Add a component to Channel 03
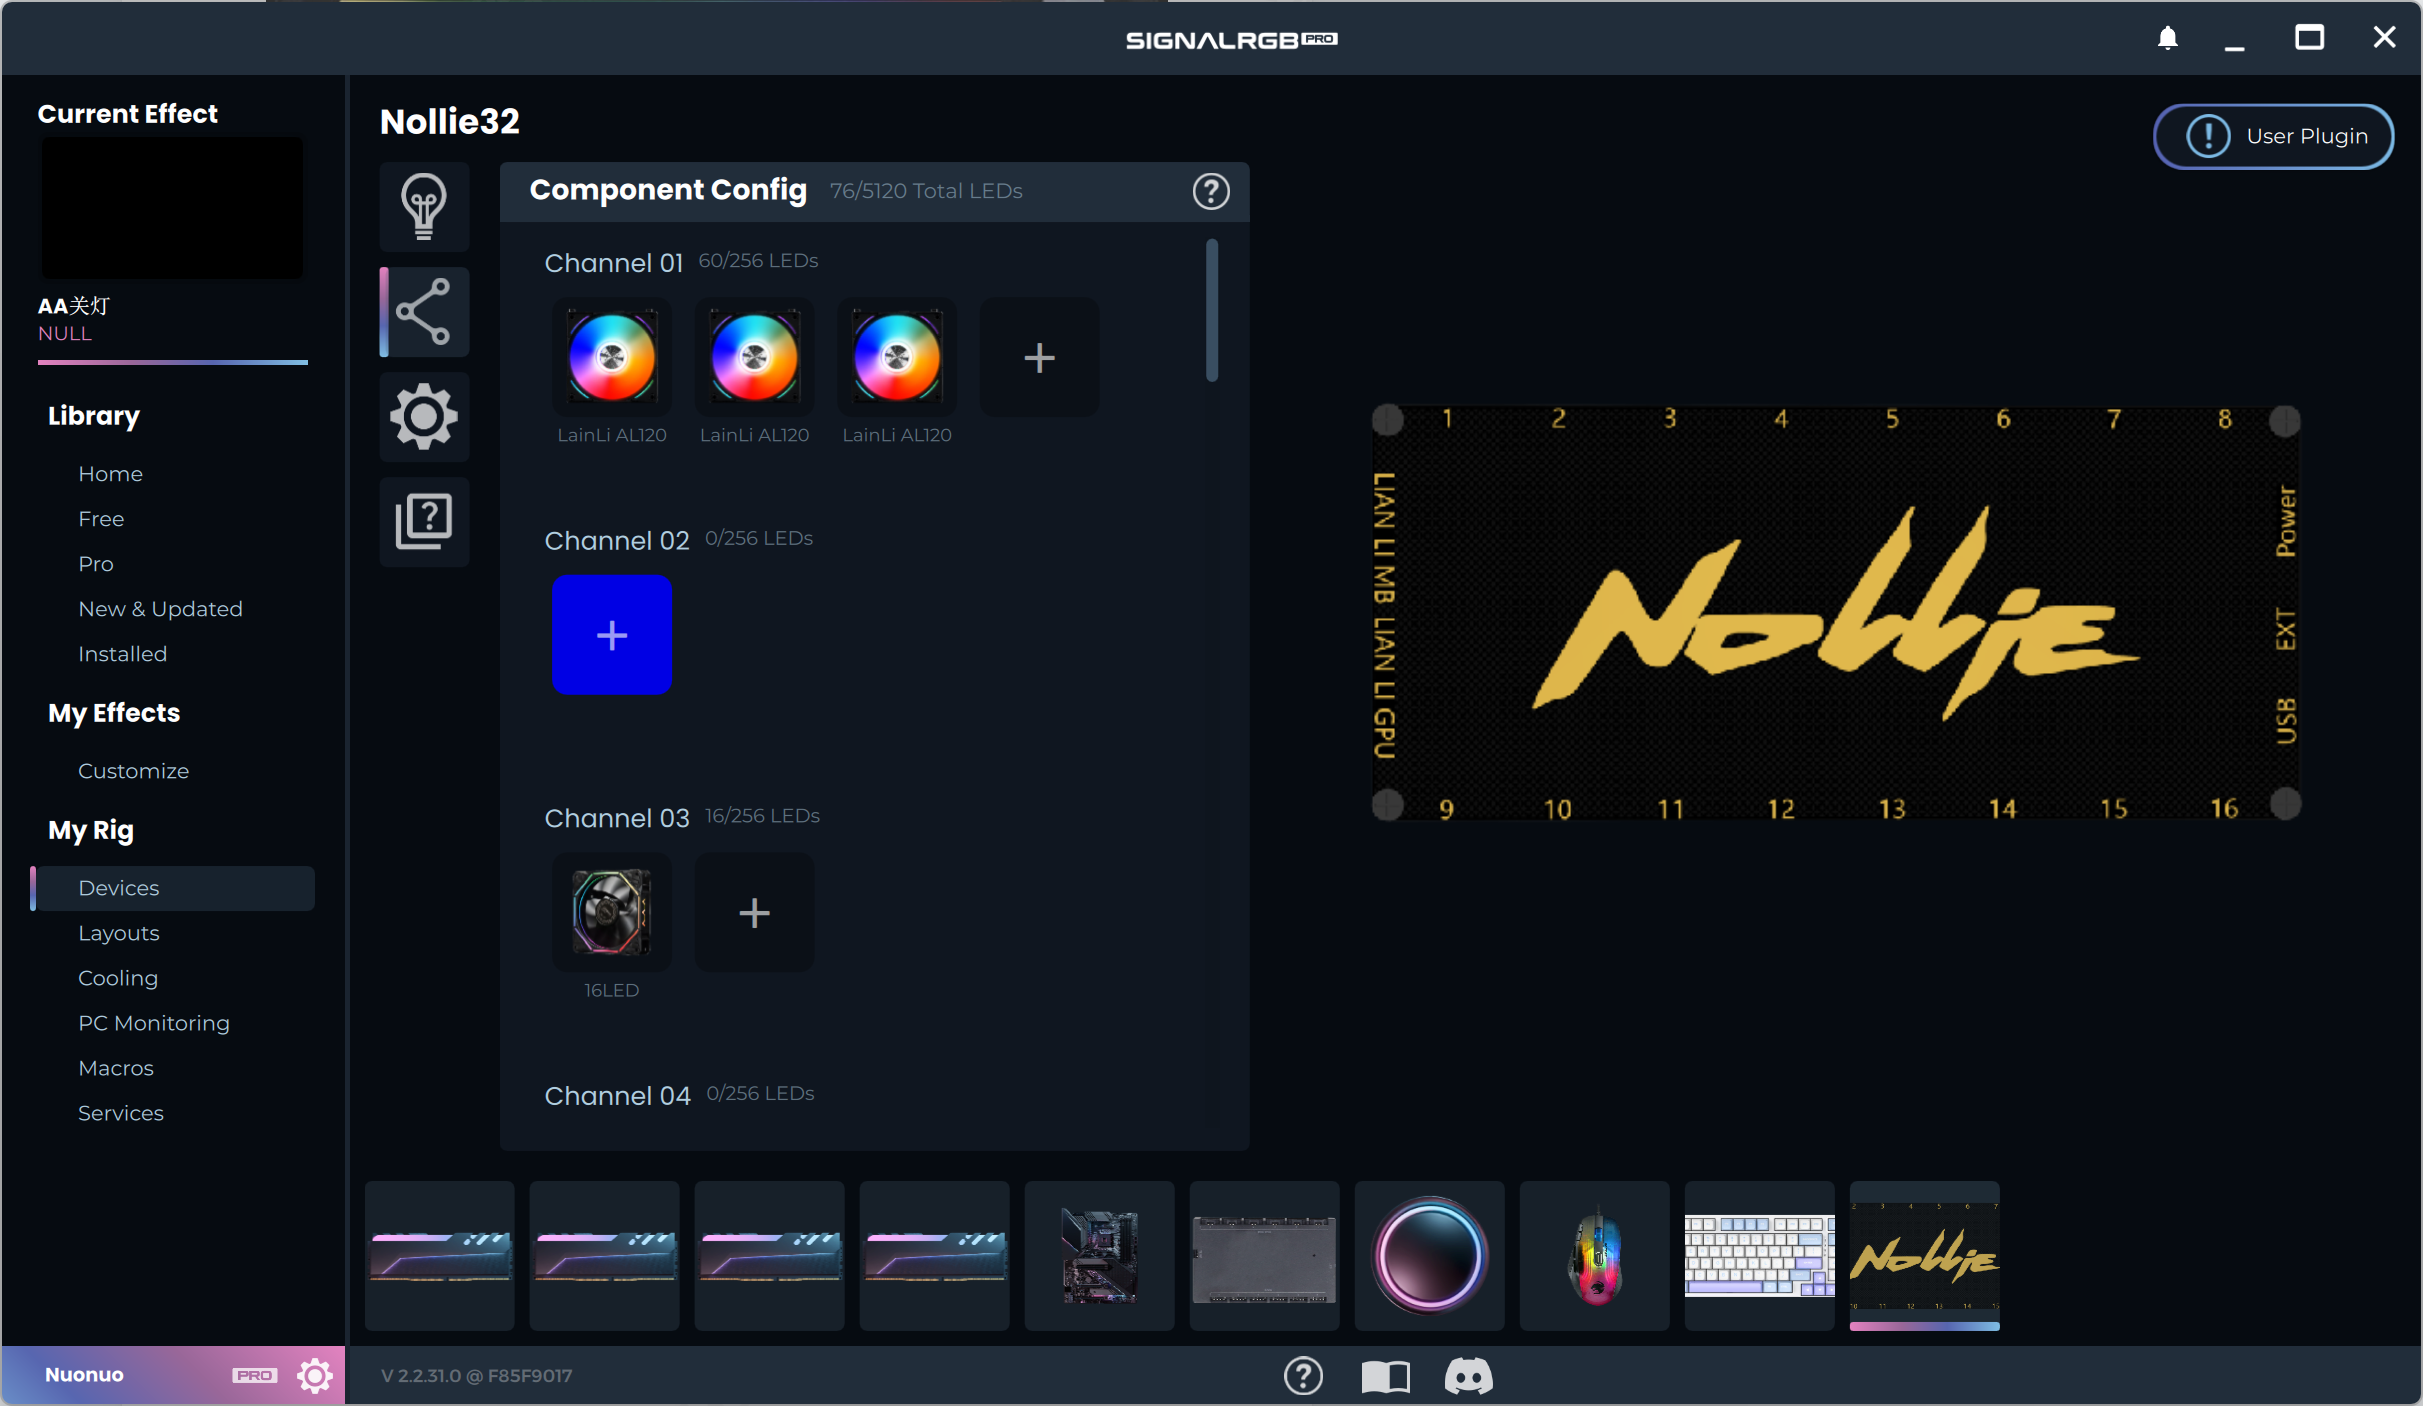Screen dimensions: 2423x1406 click(x=754, y=912)
